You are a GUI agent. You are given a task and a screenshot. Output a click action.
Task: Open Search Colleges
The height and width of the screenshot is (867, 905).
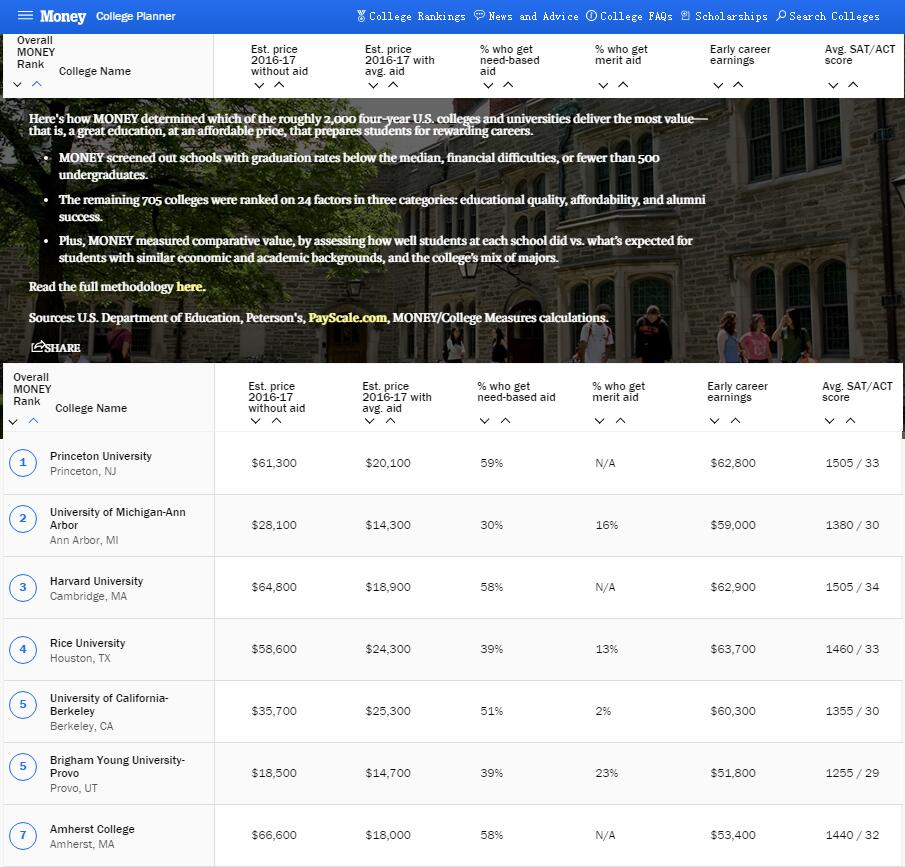(x=828, y=16)
